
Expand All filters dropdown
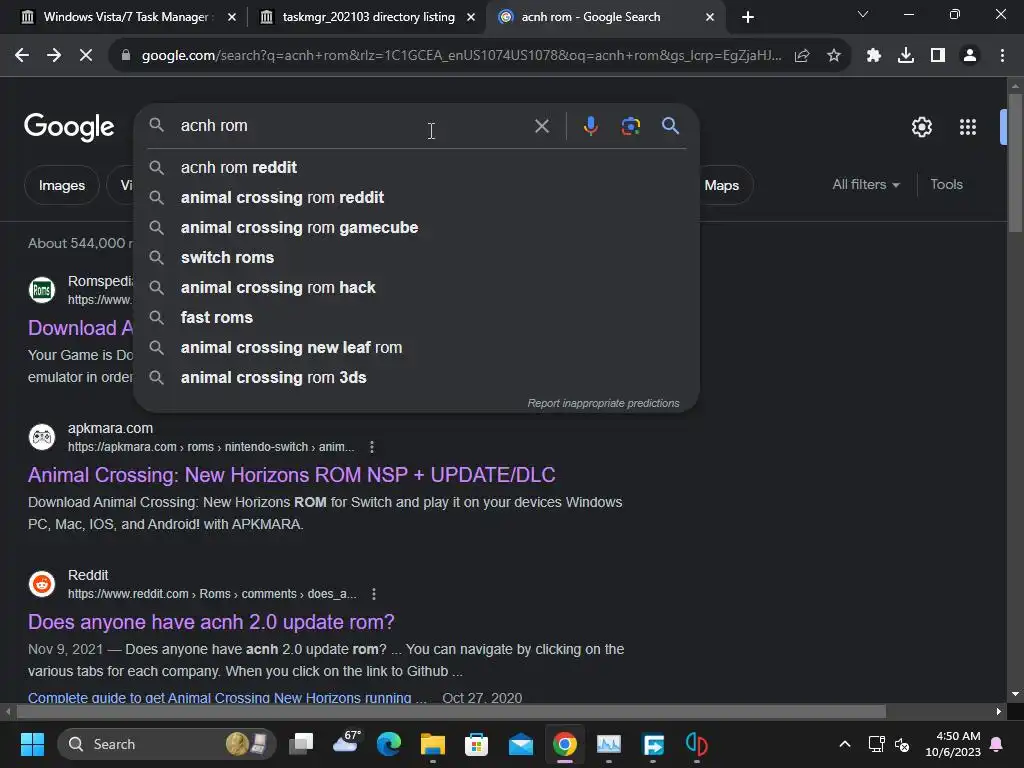tap(865, 185)
